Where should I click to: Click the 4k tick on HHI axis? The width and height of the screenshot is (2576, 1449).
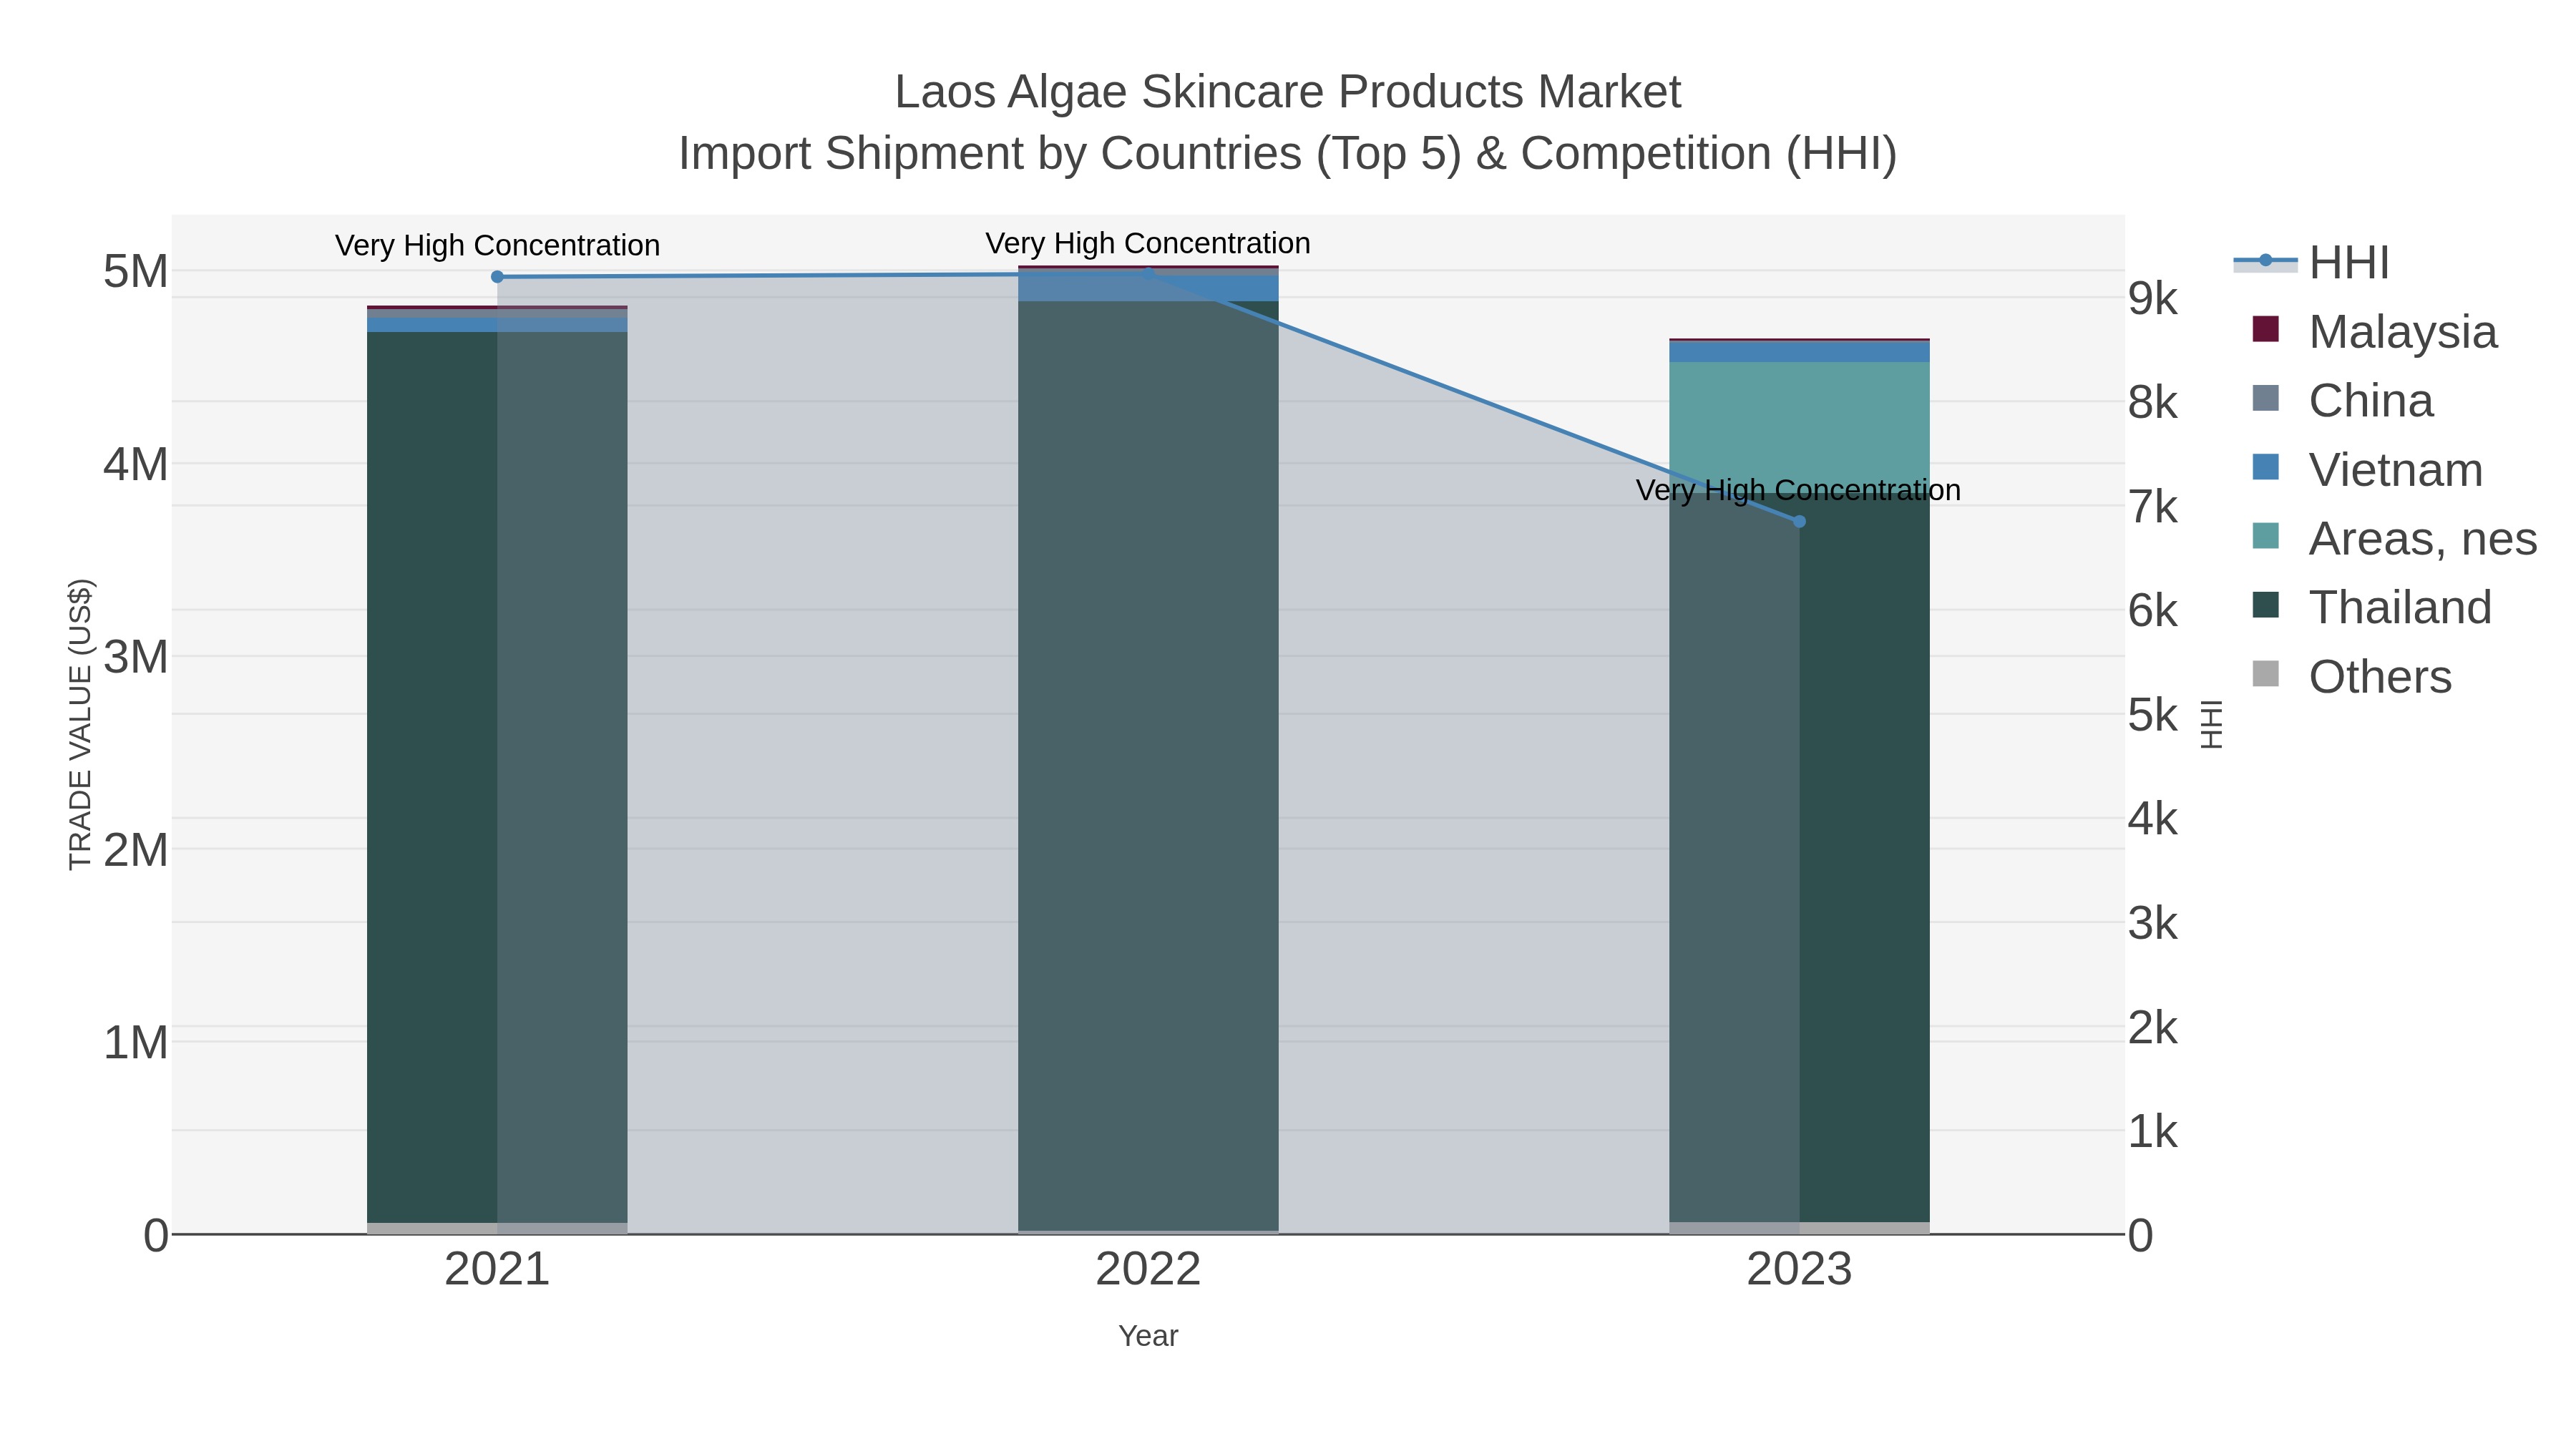point(2153,819)
